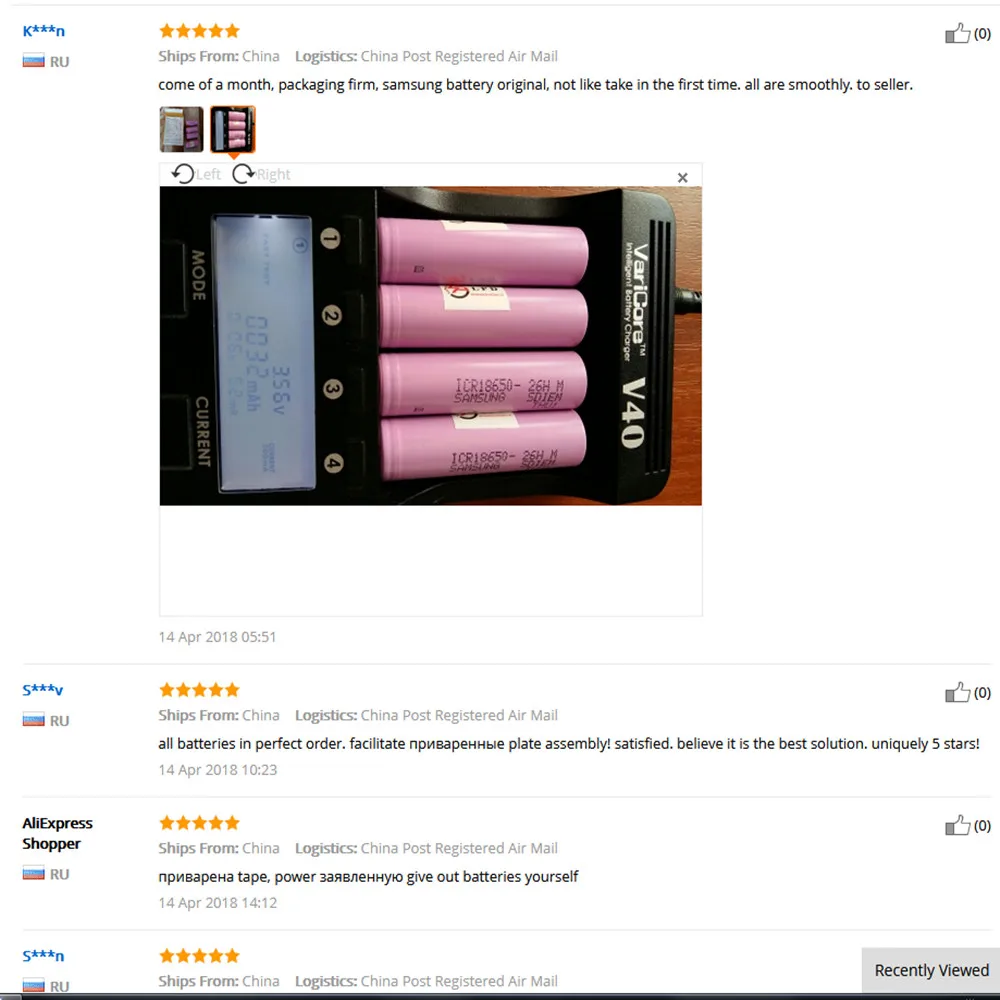Like K***n's review with thumbs up
This screenshot has height=1000, width=1000.
point(957,33)
